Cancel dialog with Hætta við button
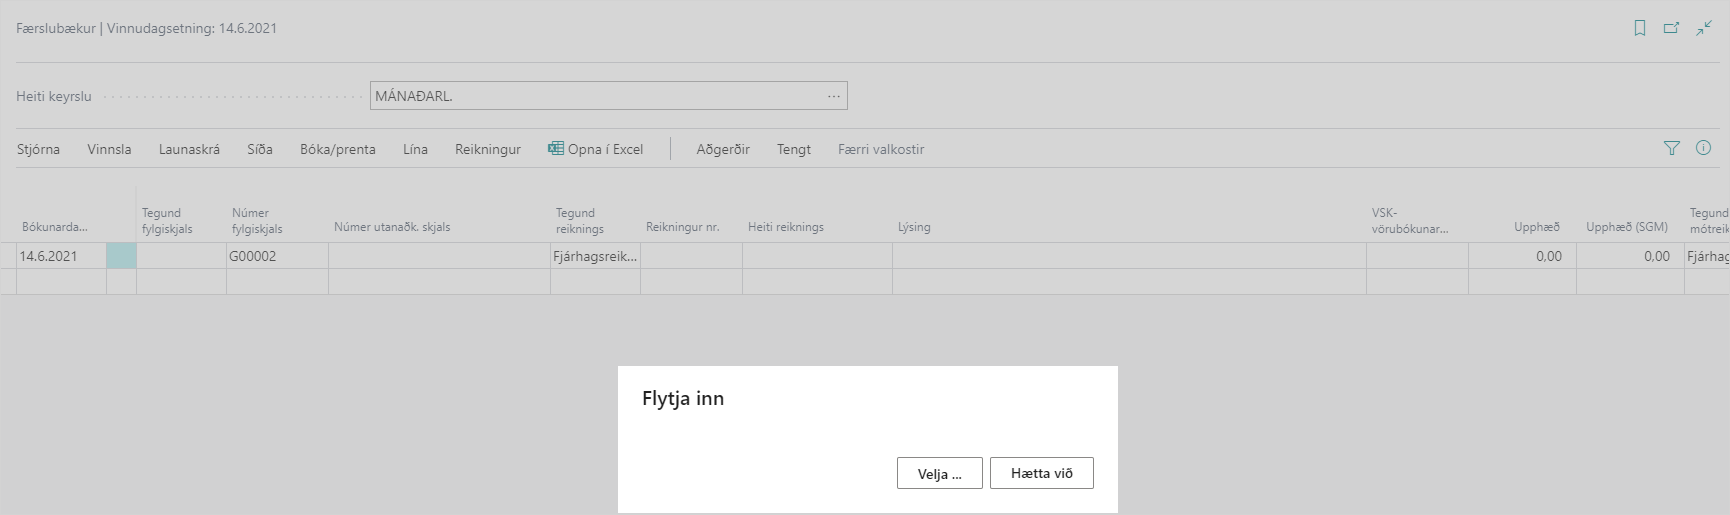Viewport: 1730px width, 515px height. click(1041, 473)
